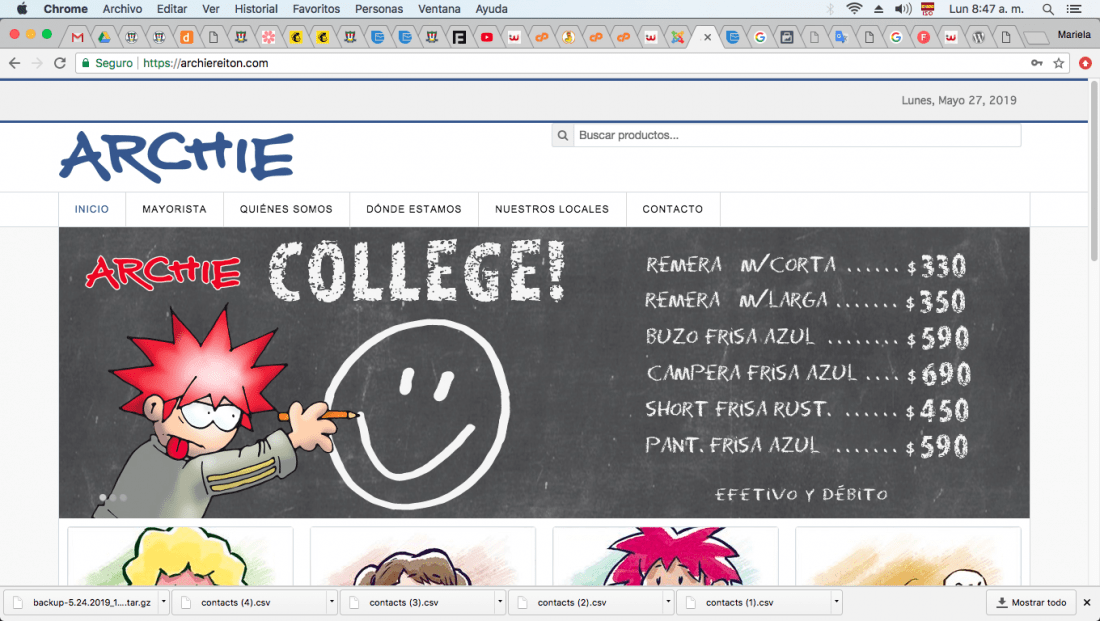The image size is (1100, 621).
Task: Open the red circle F tab
Action: pos(923,37)
